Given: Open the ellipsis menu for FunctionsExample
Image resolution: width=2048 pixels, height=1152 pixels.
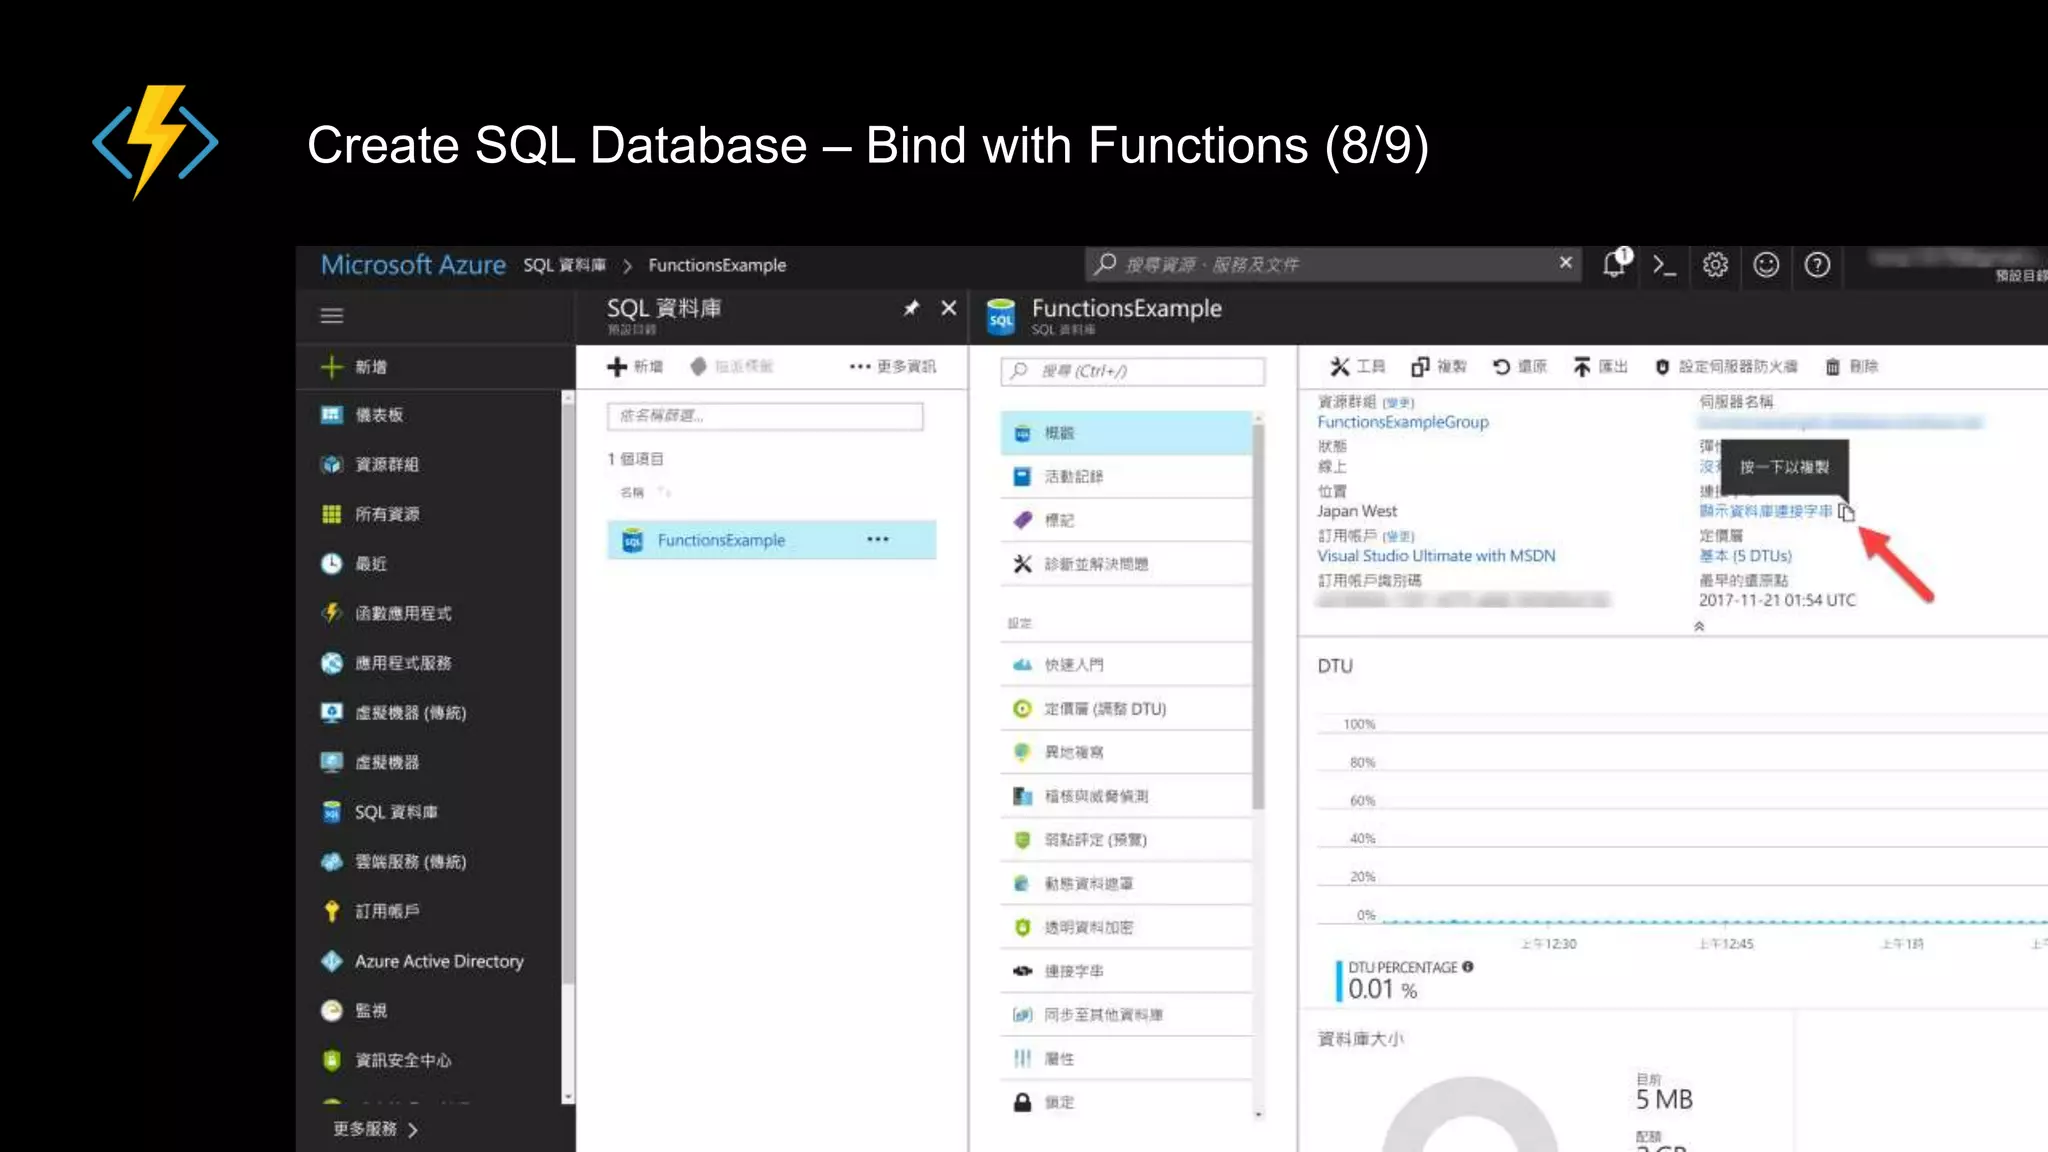Looking at the screenshot, I should [x=878, y=540].
